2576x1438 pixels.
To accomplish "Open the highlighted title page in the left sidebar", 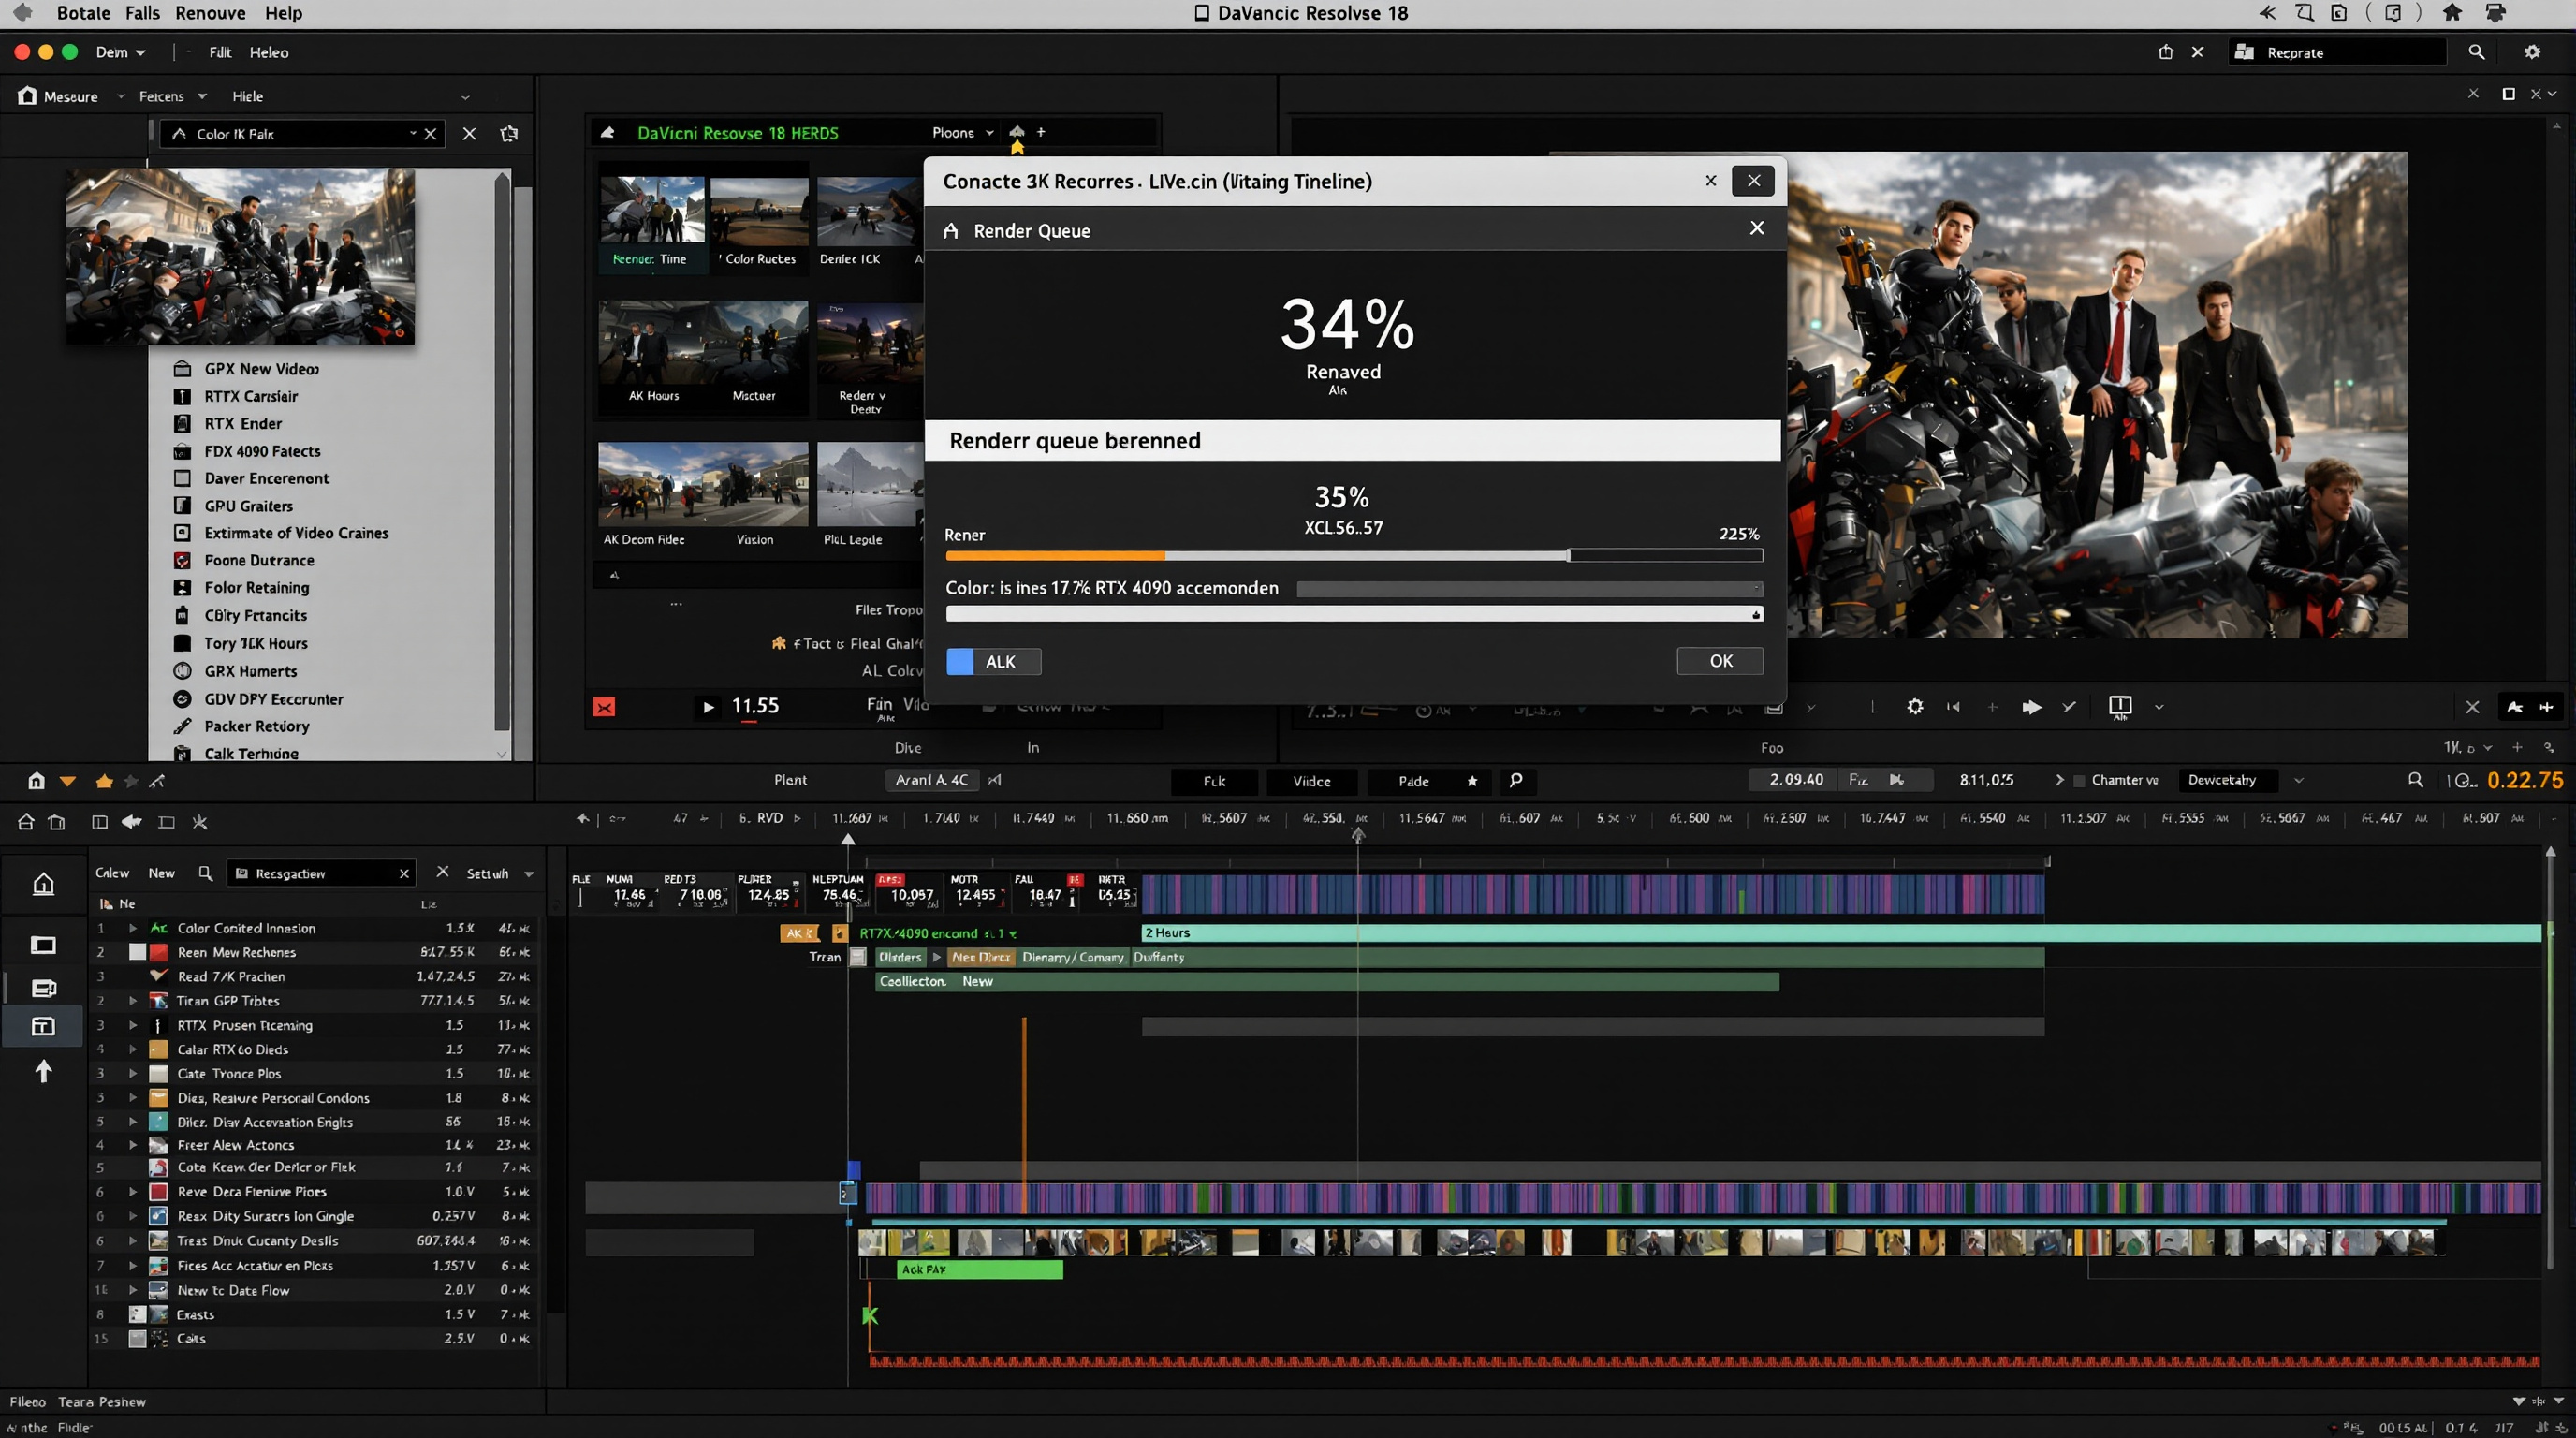I will click(x=43, y=1026).
